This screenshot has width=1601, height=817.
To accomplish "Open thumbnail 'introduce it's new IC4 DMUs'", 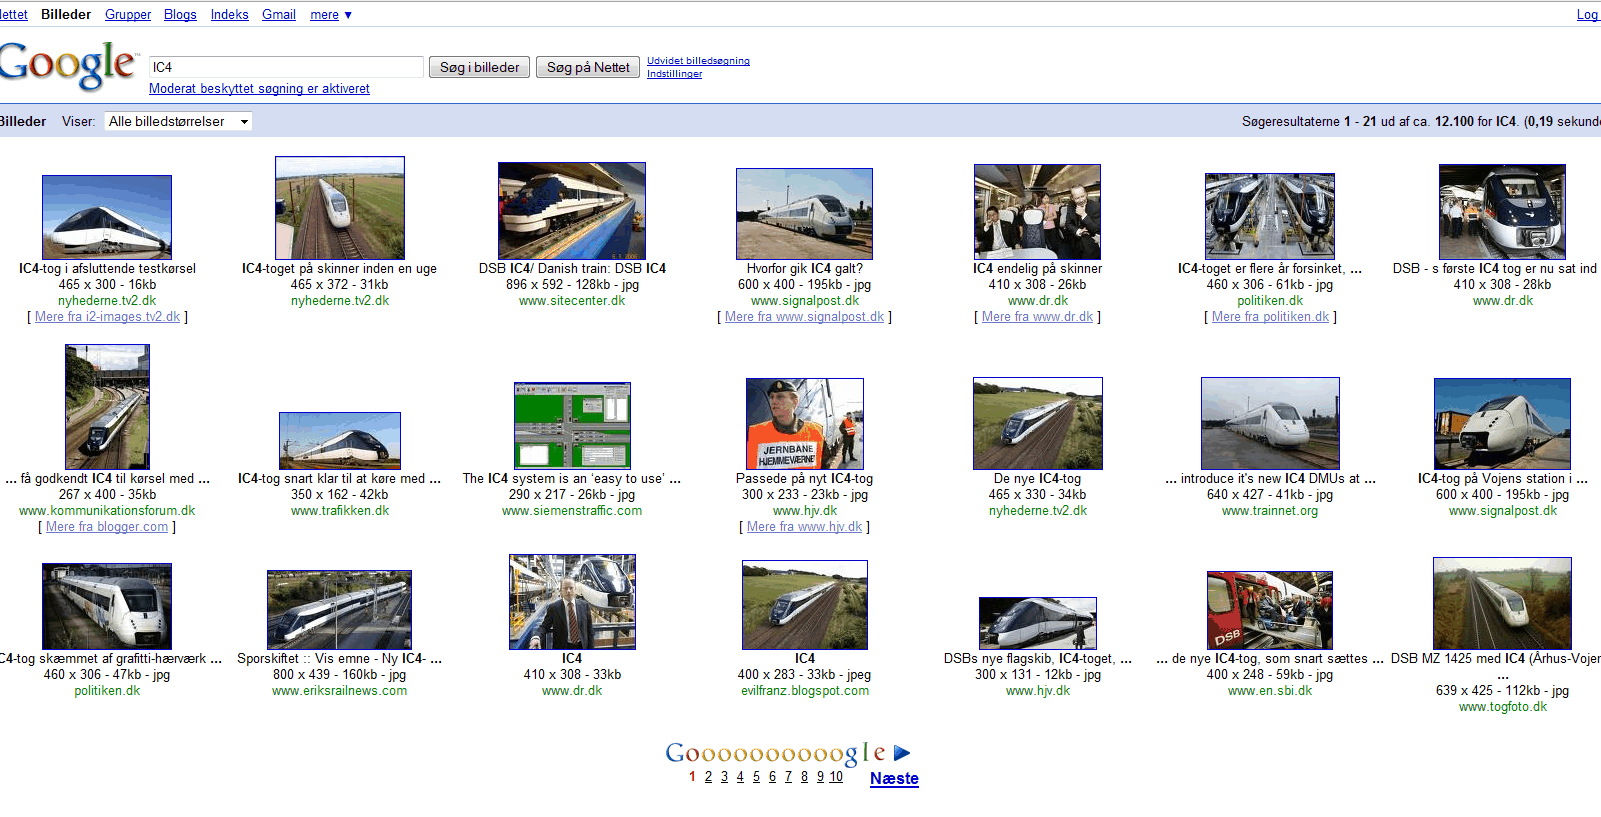I will [1270, 423].
